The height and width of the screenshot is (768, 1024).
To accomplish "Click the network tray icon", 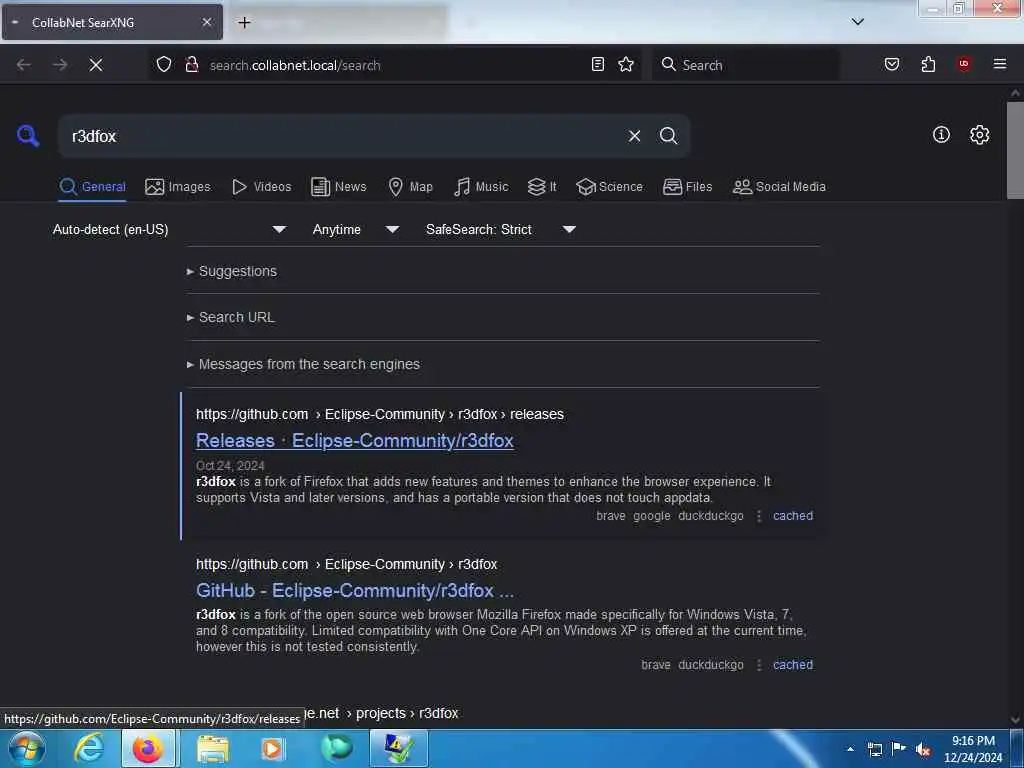I will click(x=875, y=749).
